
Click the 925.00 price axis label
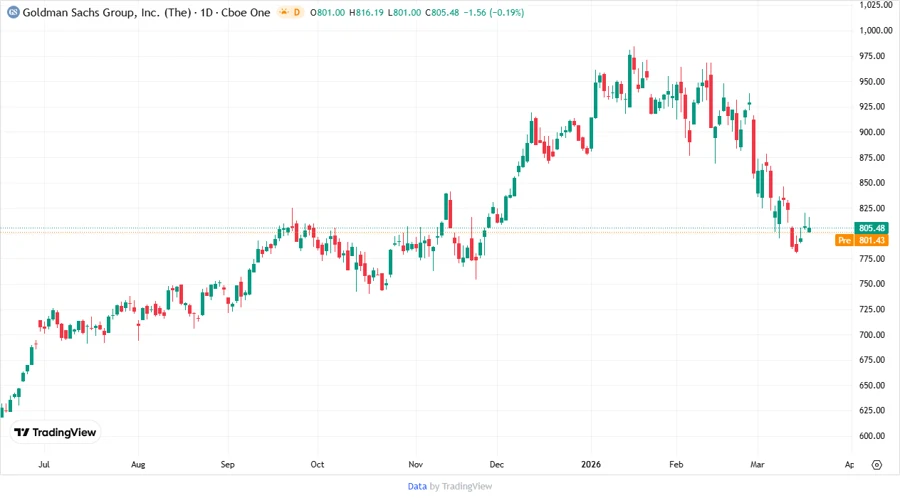point(872,107)
